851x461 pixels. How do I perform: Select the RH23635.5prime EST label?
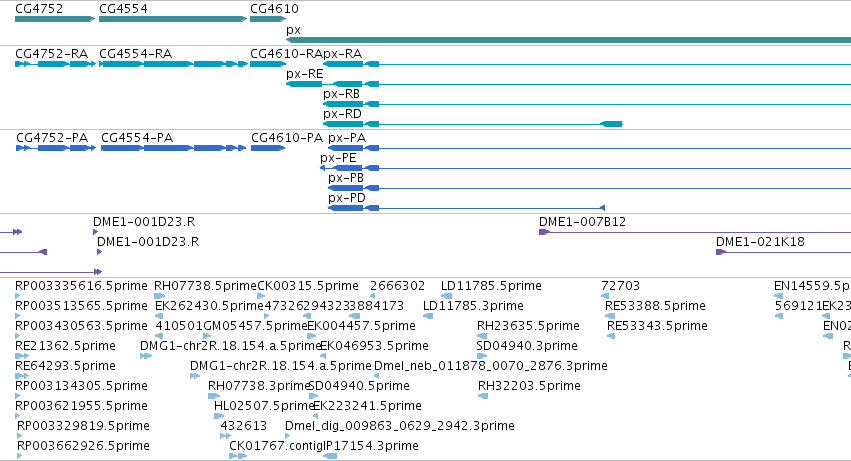[x=528, y=326]
